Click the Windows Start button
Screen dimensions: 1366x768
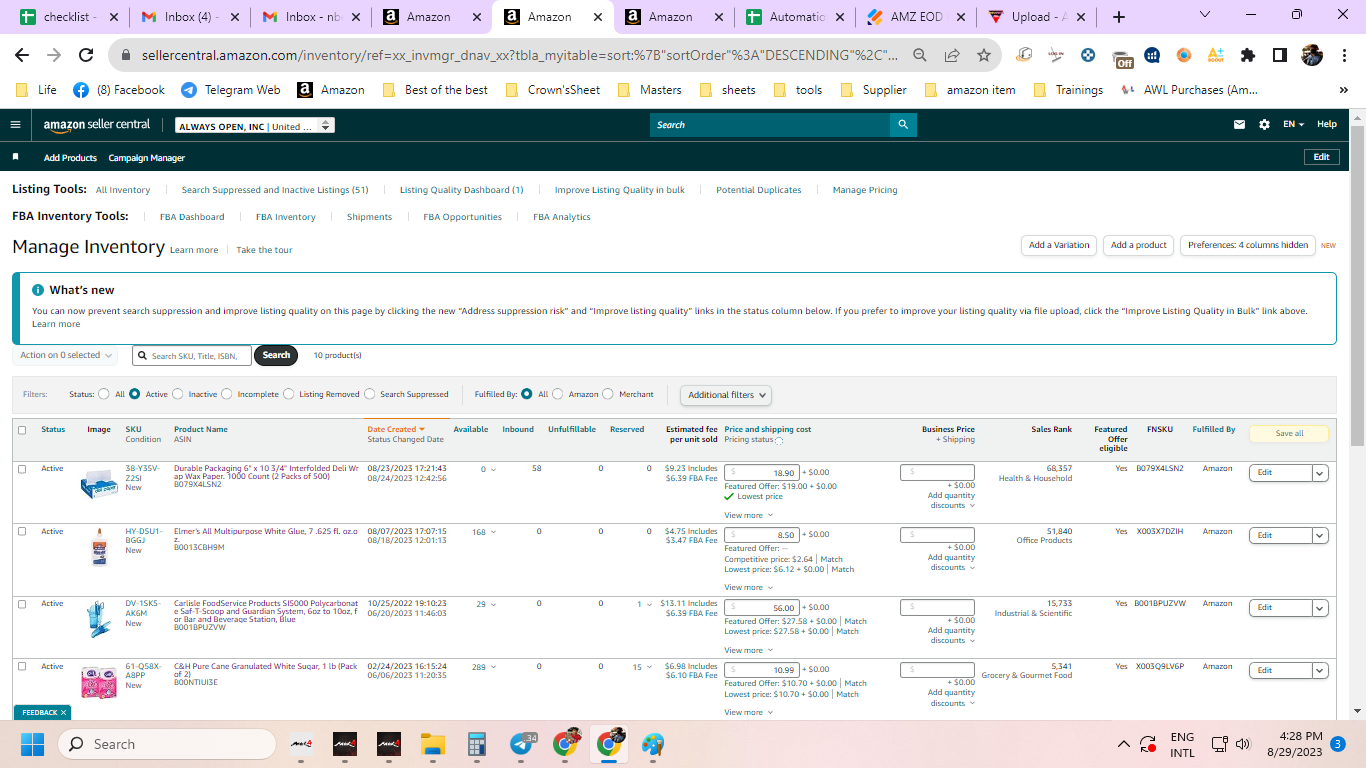pos(33,744)
